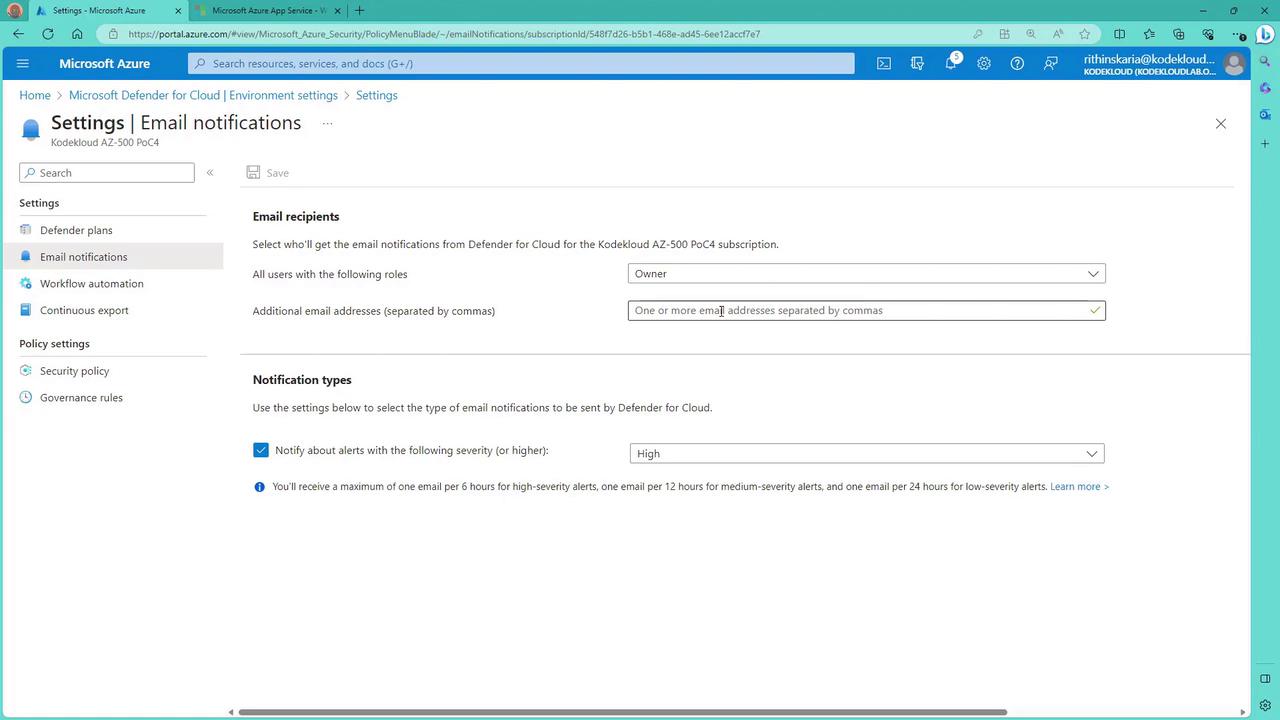Viewport: 1280px width, 720px height.
Task: Click the Save button
Action: 268,173
